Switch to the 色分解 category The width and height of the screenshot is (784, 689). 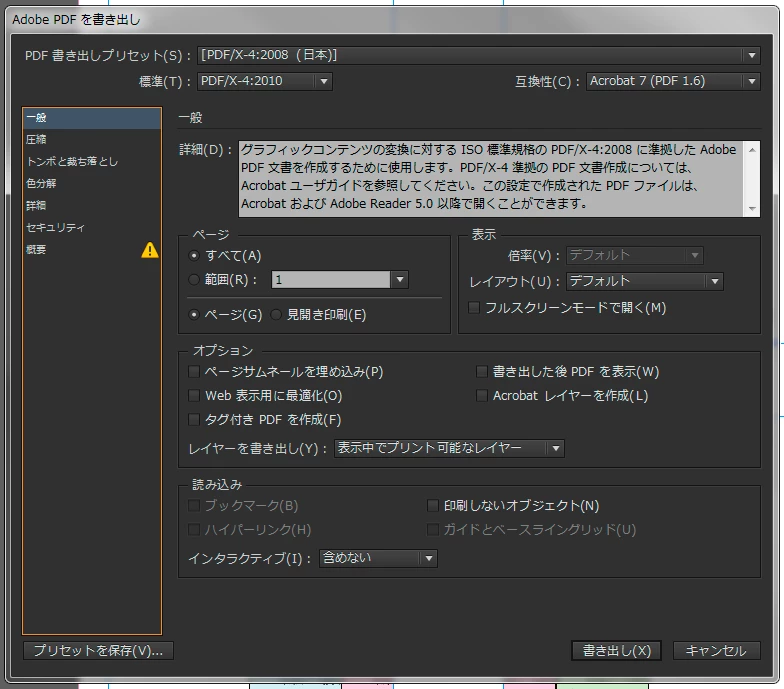coord(92,184)
